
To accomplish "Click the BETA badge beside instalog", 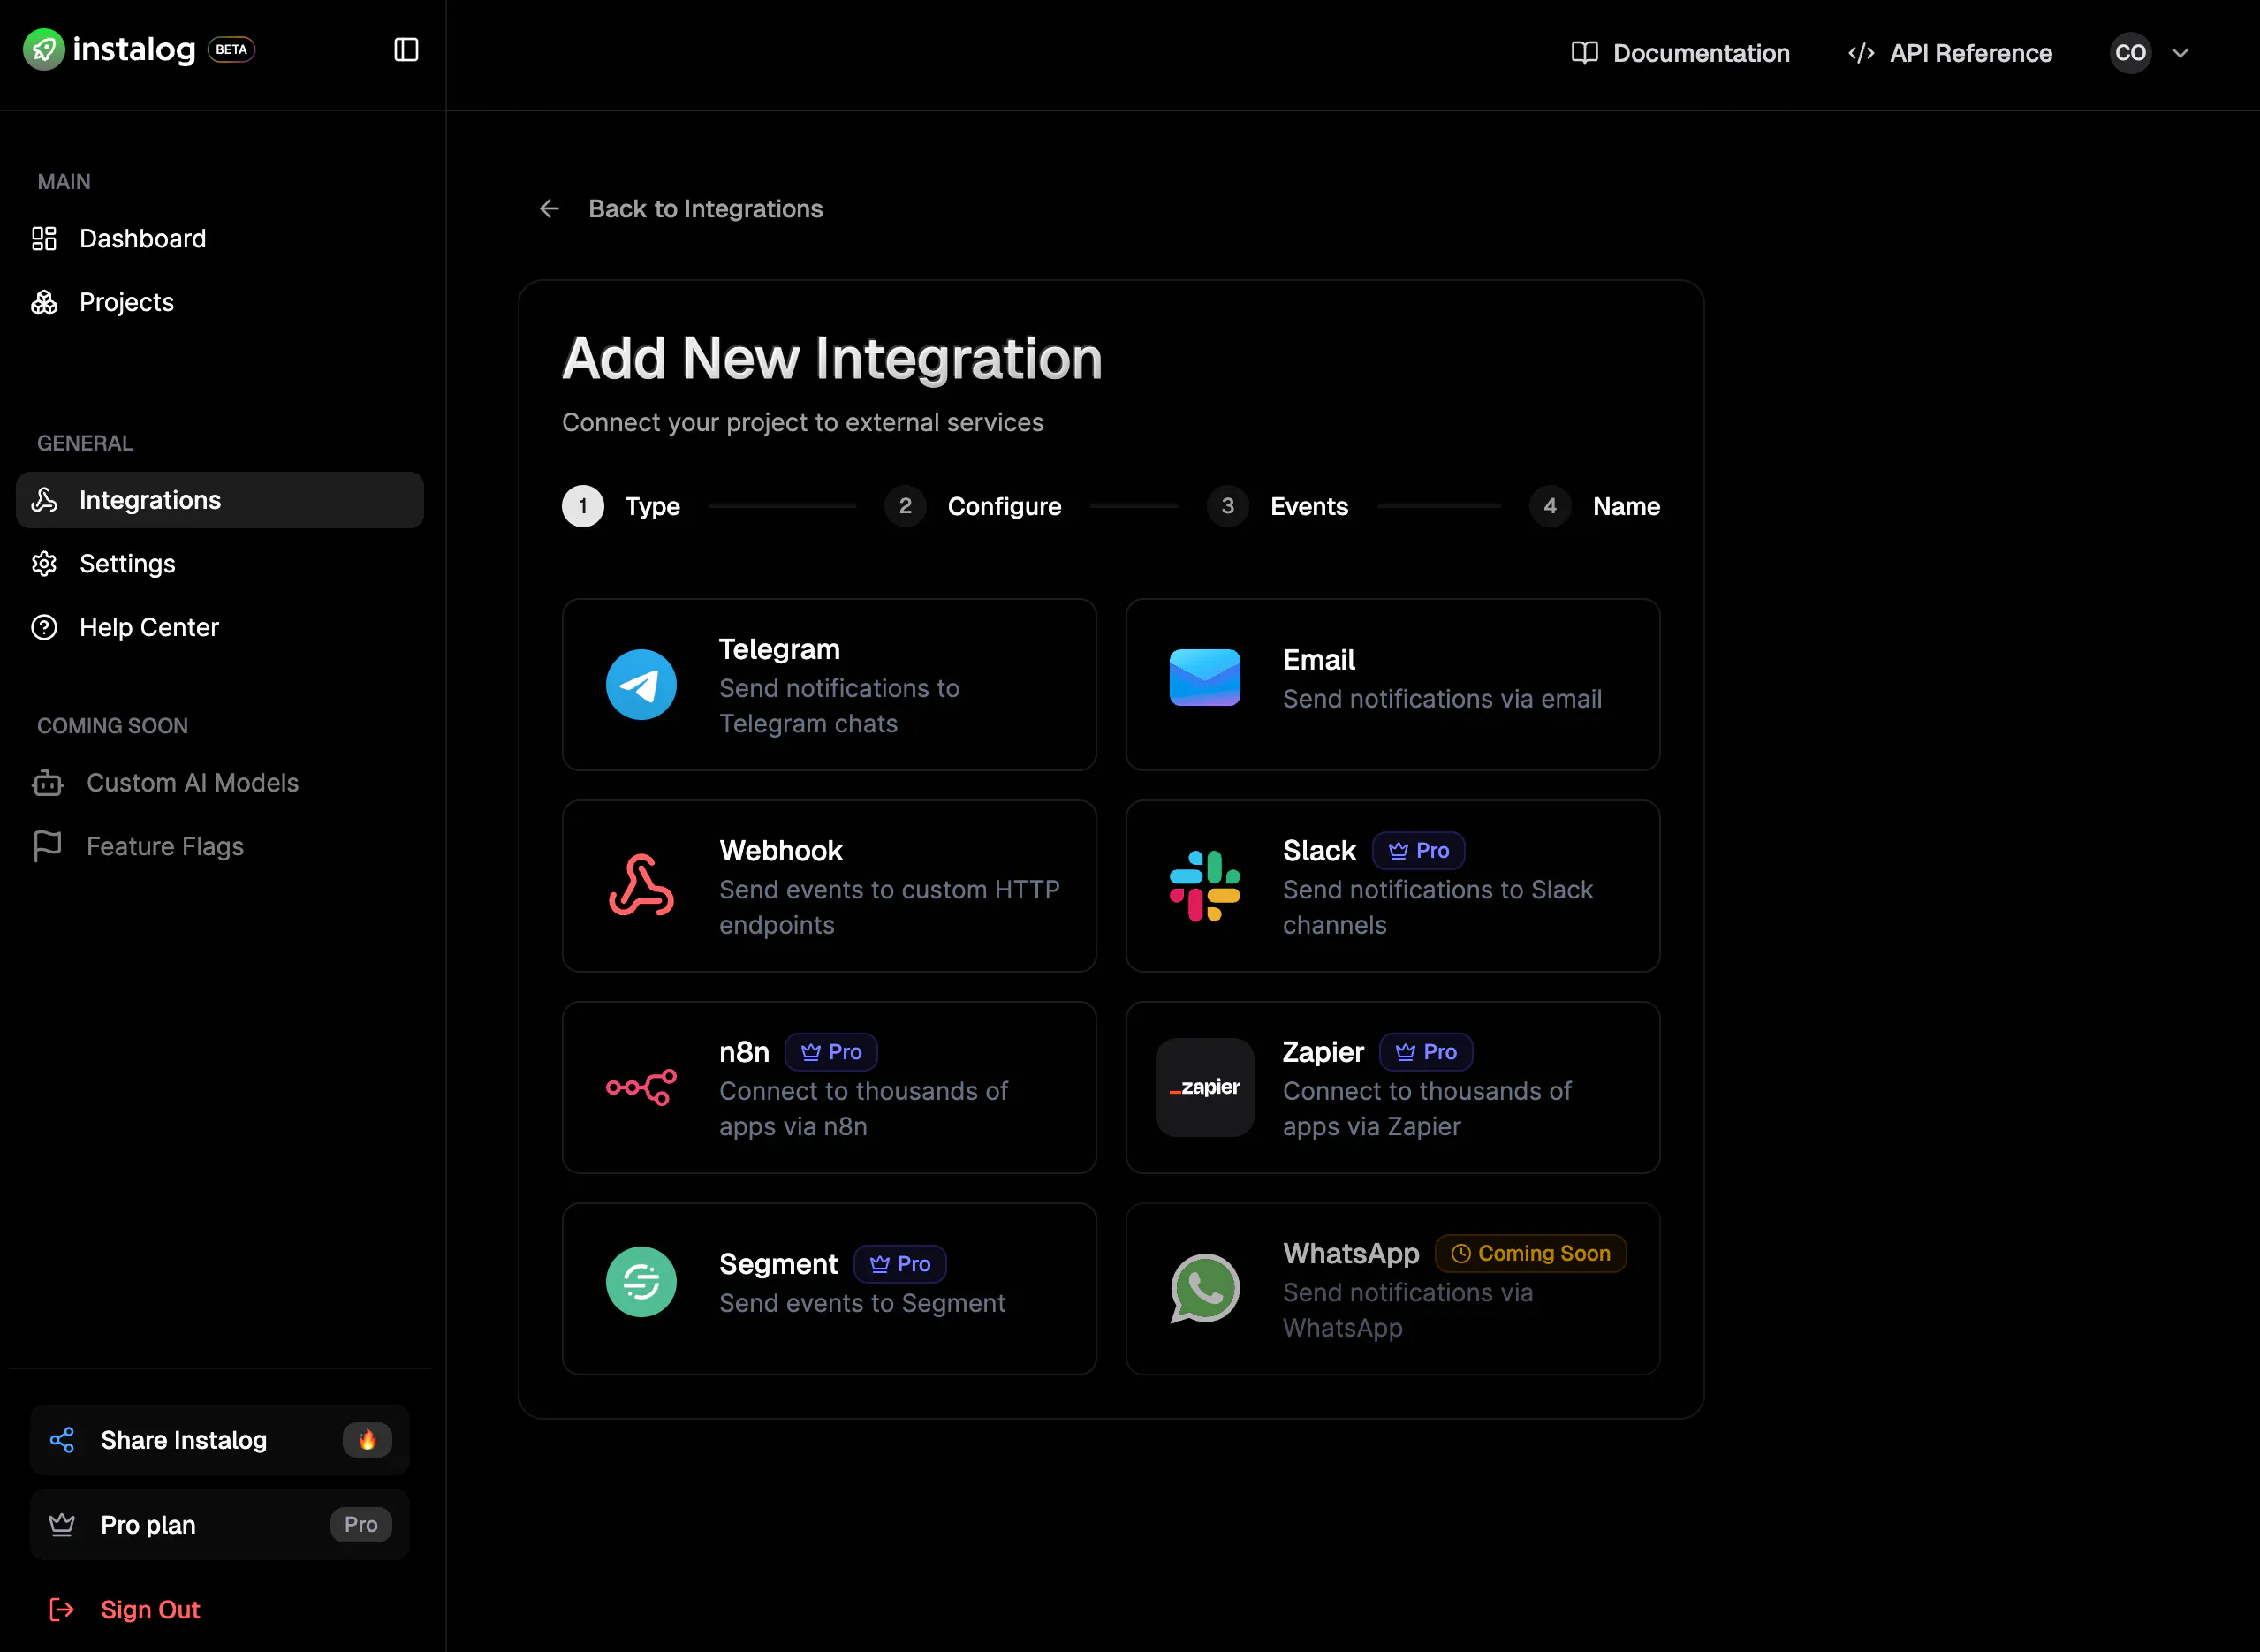I will click(231, 49).
